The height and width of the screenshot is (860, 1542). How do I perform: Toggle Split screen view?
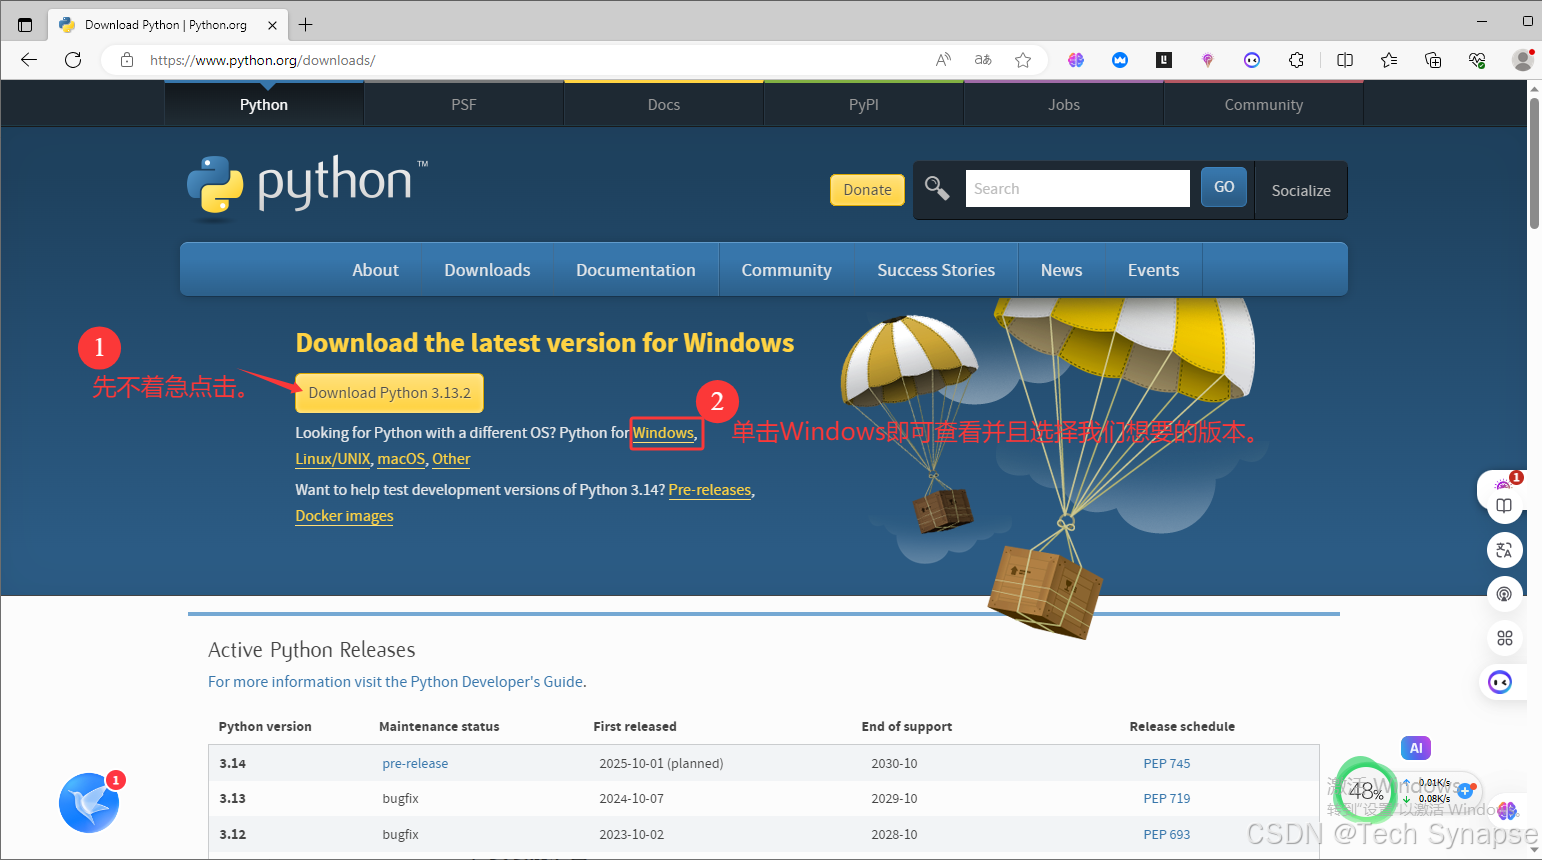[x=1345, y=60]
